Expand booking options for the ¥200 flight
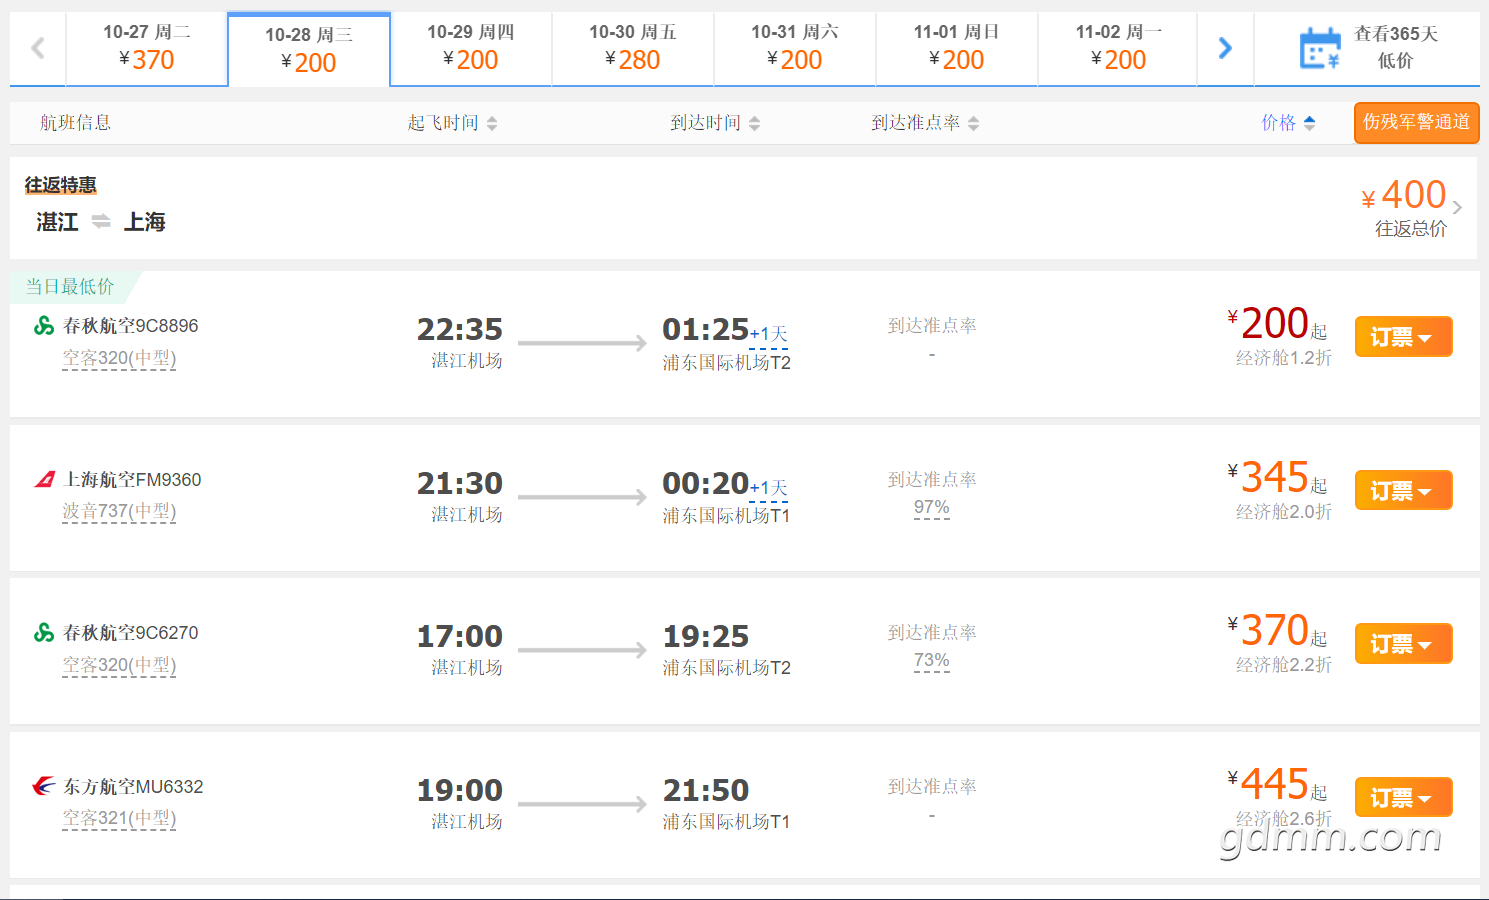 coord(1403,337)
